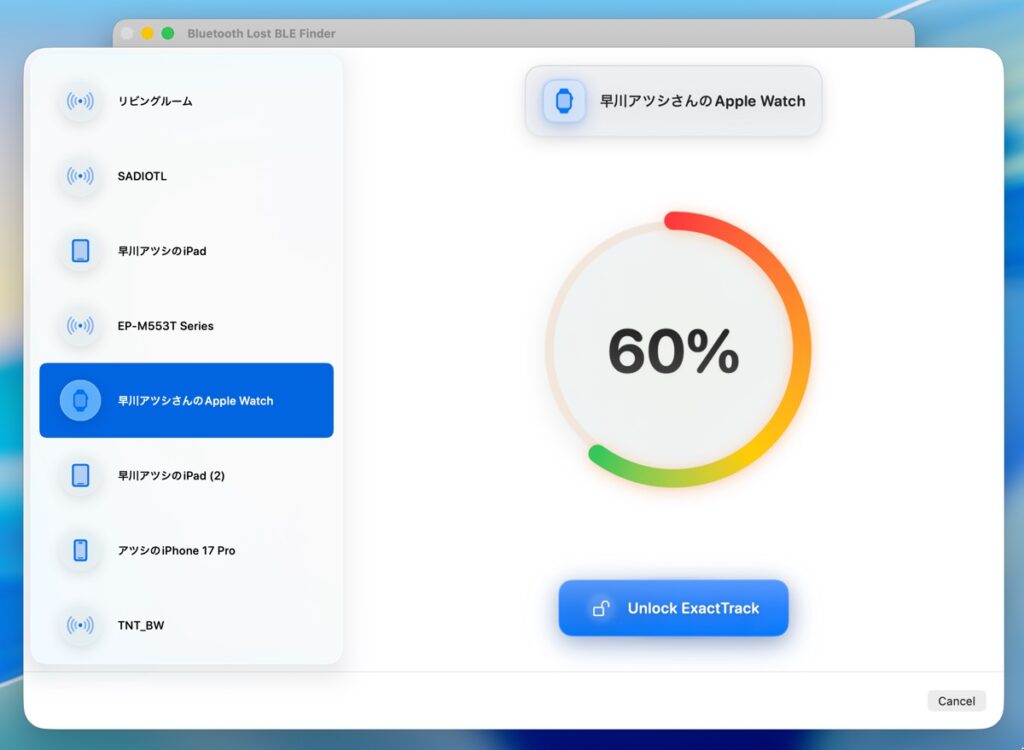This screenshot has height=750, width=1024.
Task: Click the Cancel button
Action: pyautogui.click(x=956, y=701)
